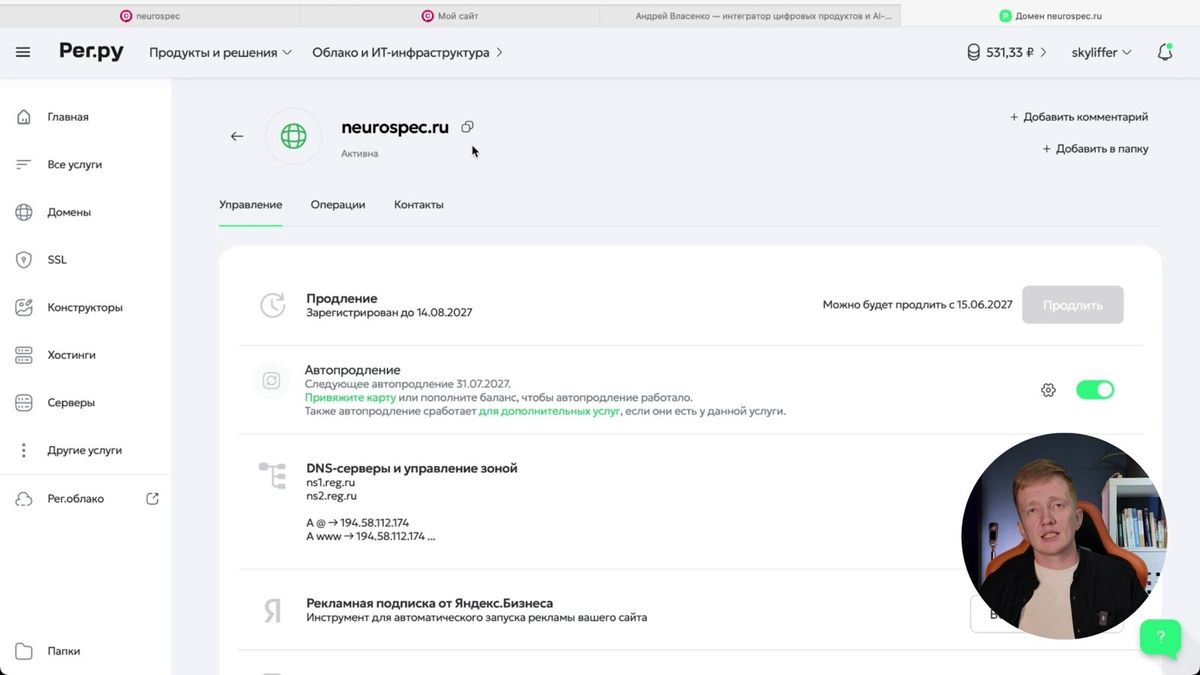Click the Серверы sidebar icon
1200x675 pixels.
tap(24, 403)
